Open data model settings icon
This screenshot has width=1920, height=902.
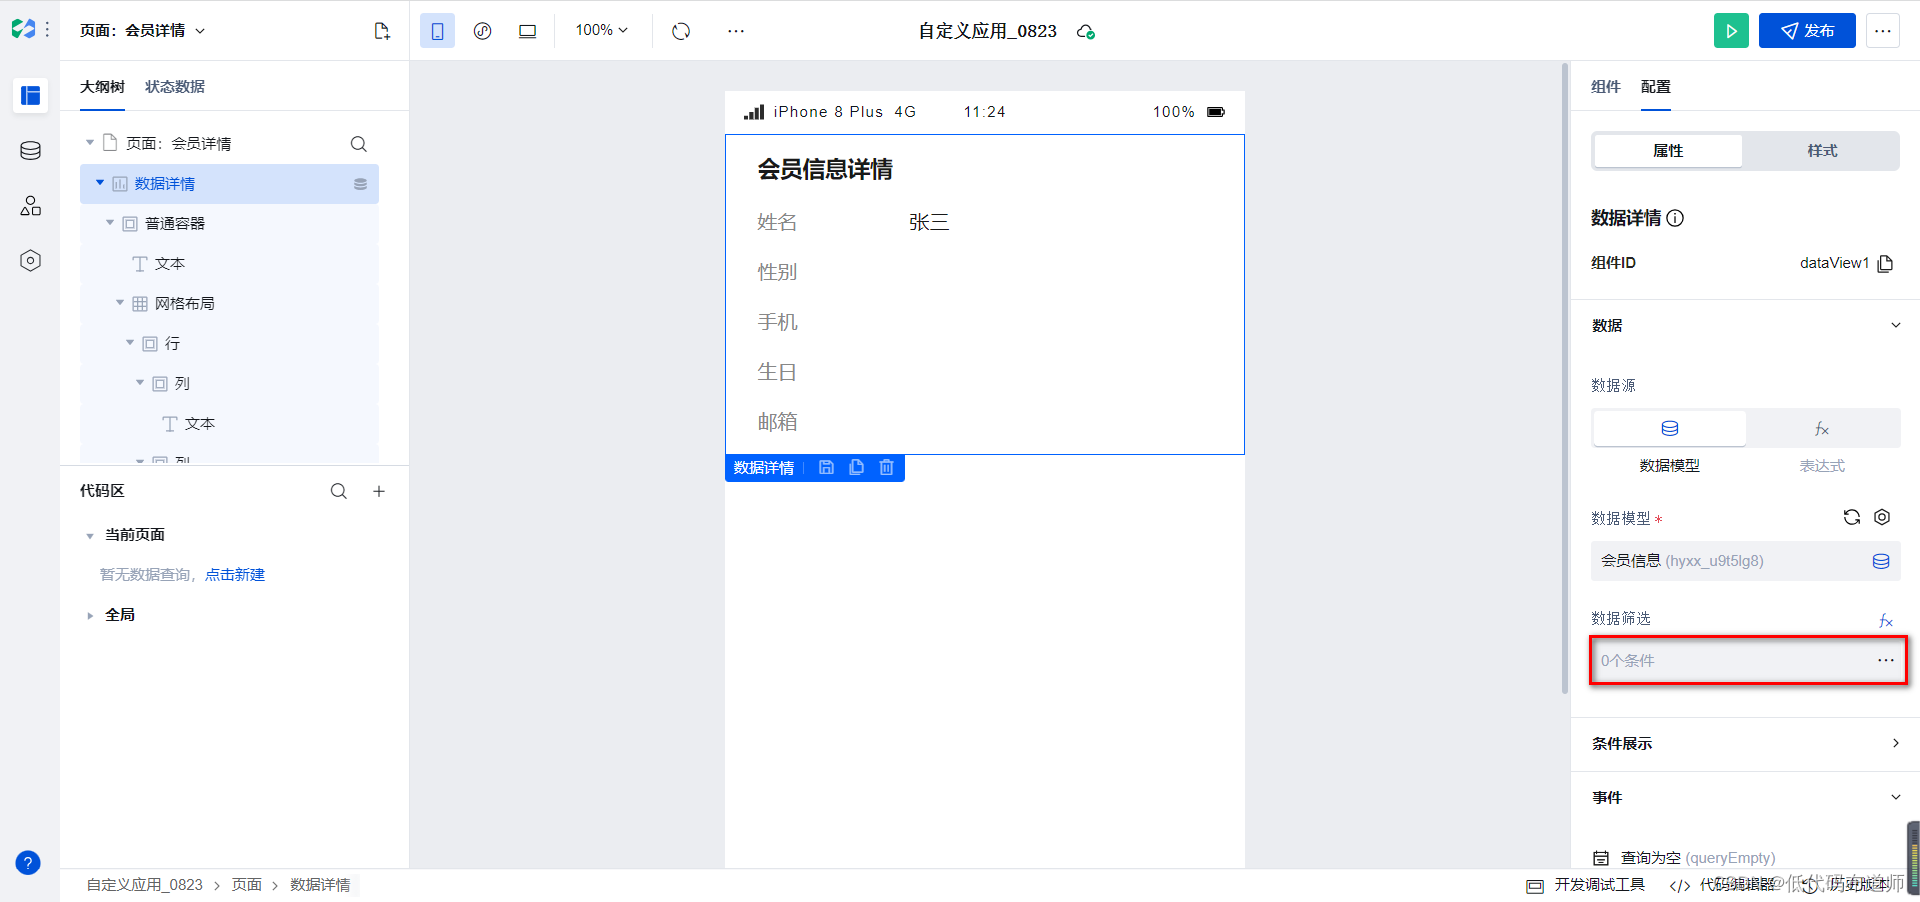point(1882,517)
